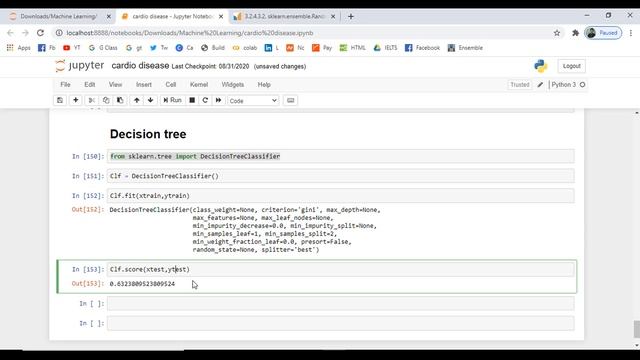Screen dimensions: 640x360
Task: Open the HTML bookmark
Action: point(353,48)
